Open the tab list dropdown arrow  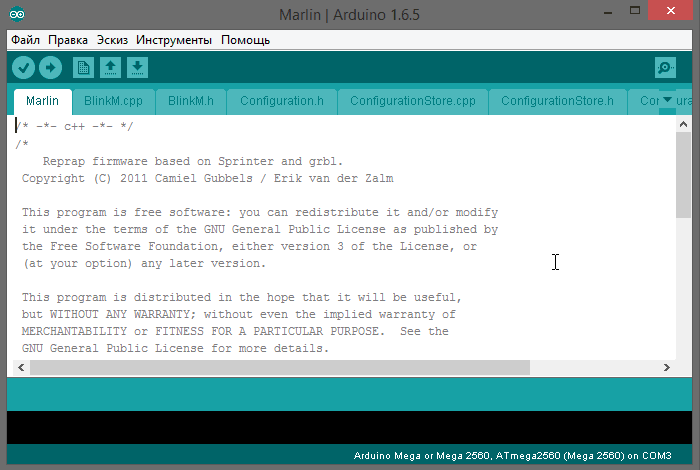tap(667, 100)
